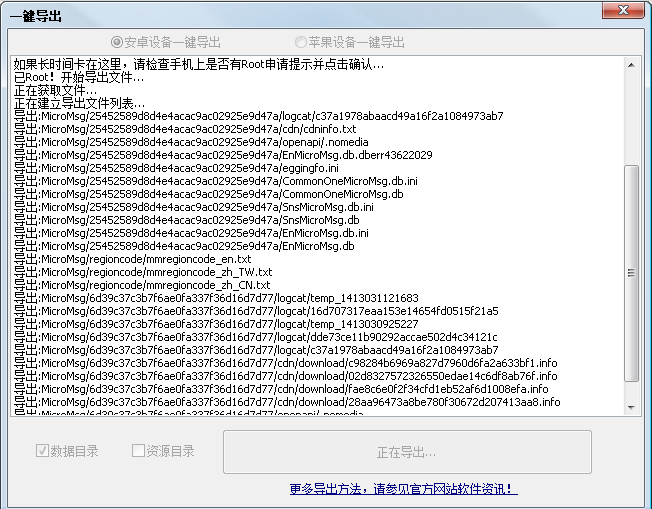The width and height of the screenshot is (652, 509).
Task: Click the EnMicroMsg.db.dberr43622029 log line
Action: 223,155
